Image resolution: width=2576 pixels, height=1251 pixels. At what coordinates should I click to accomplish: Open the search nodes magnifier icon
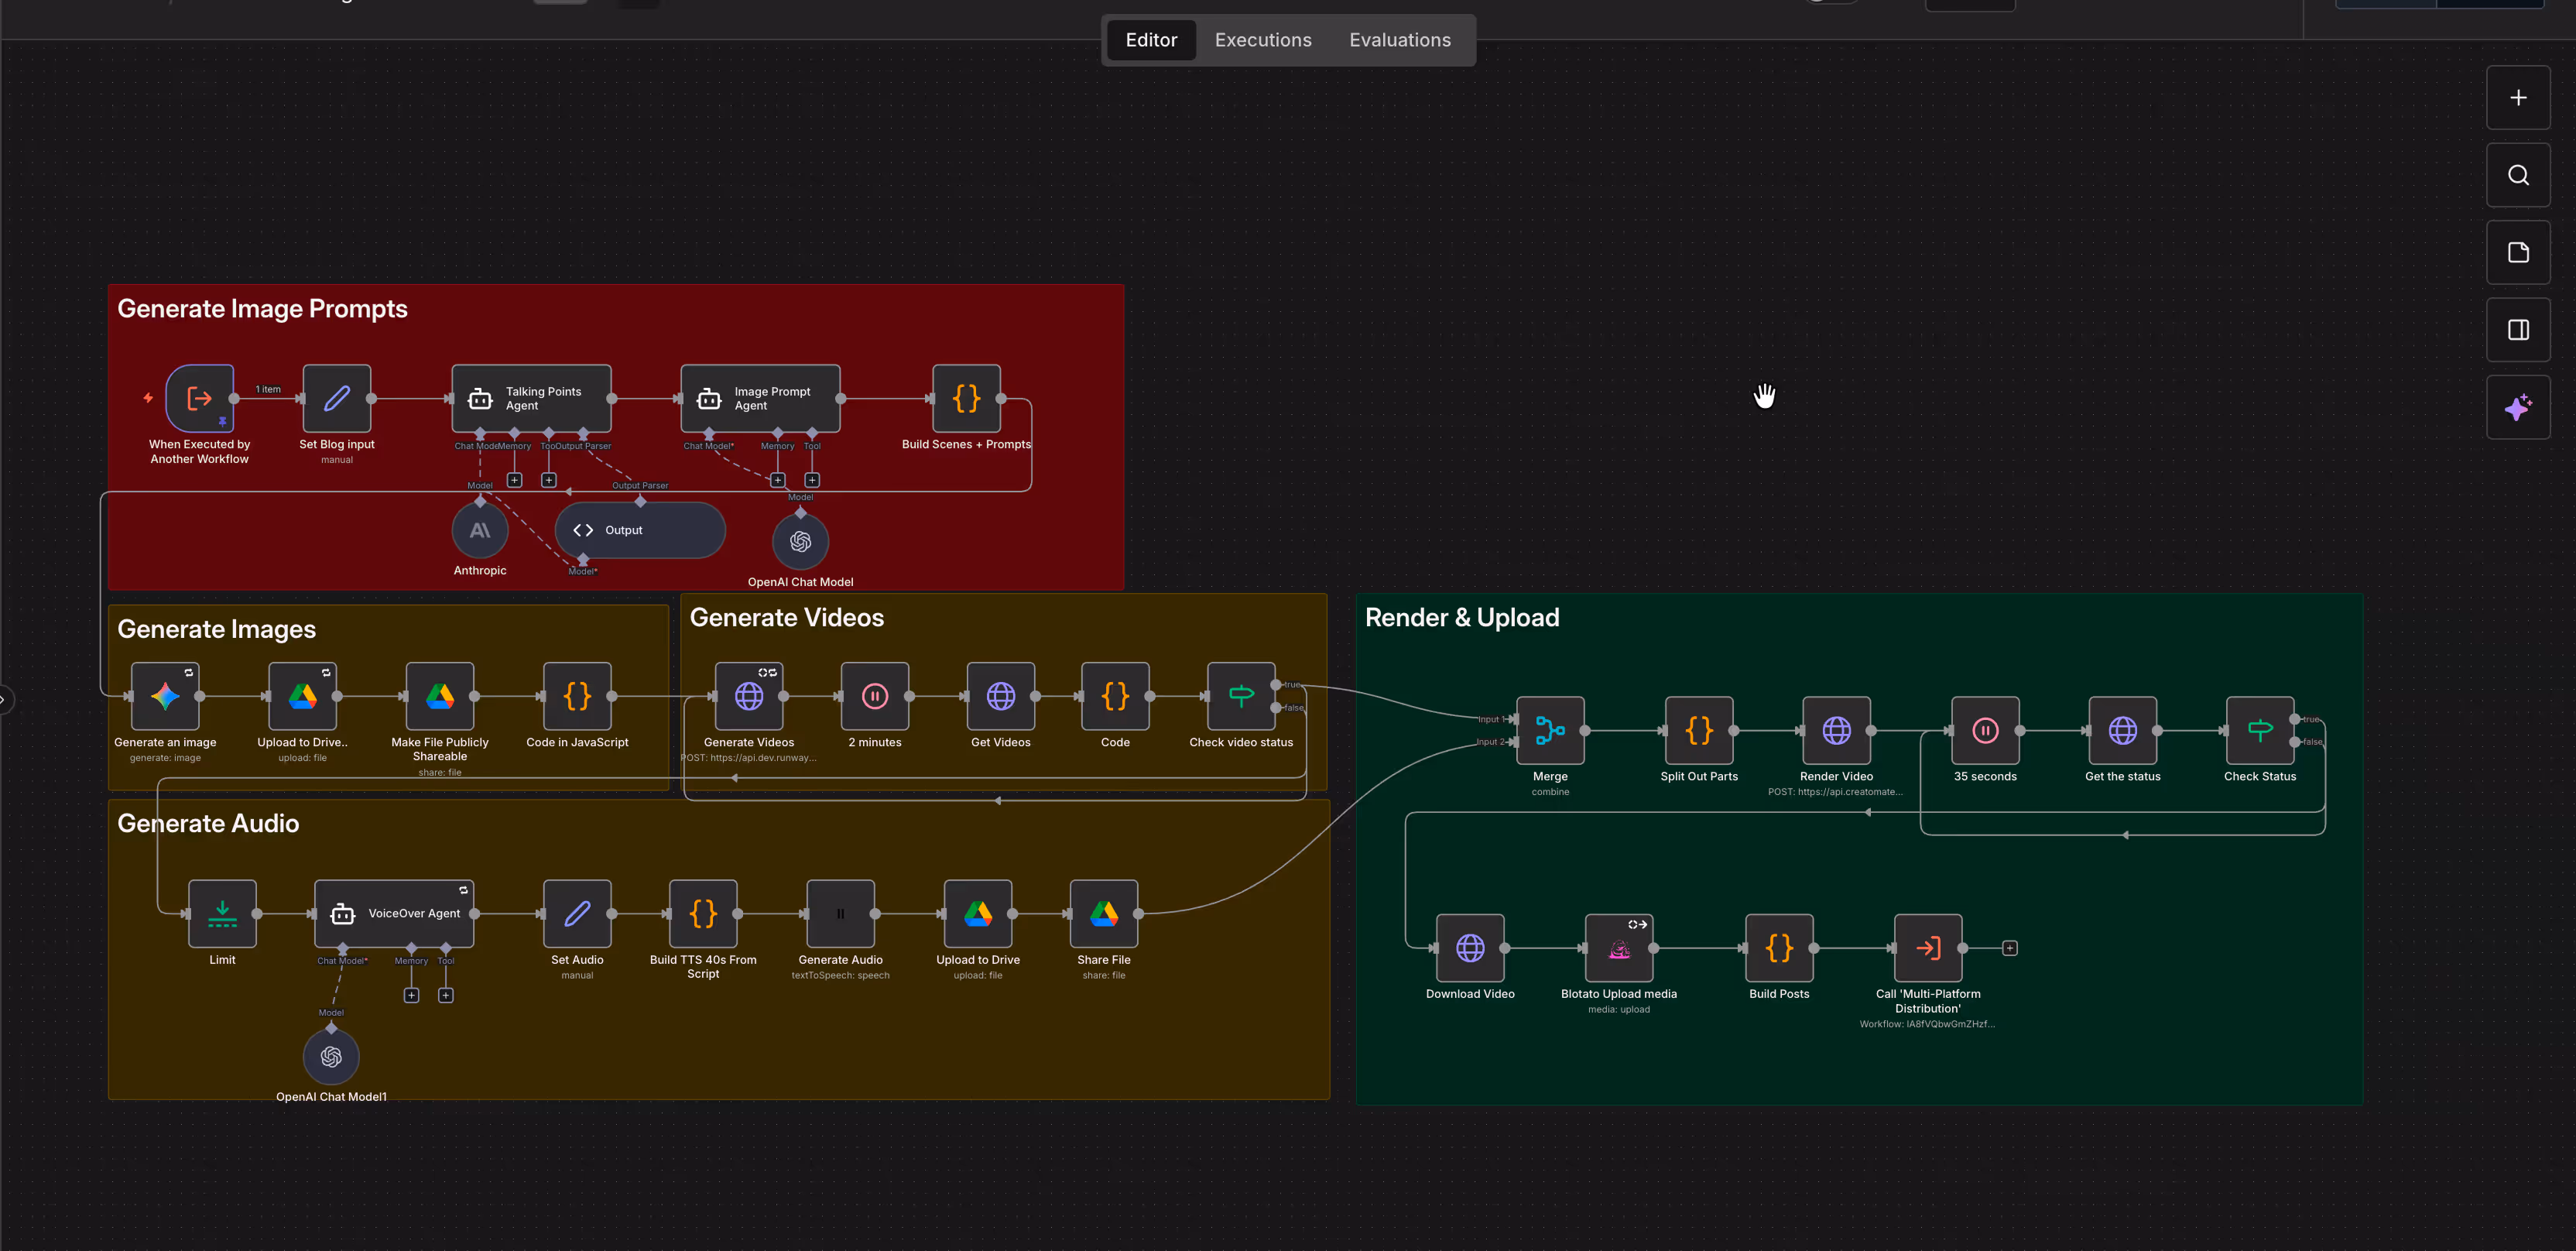tap(2517, 175)
